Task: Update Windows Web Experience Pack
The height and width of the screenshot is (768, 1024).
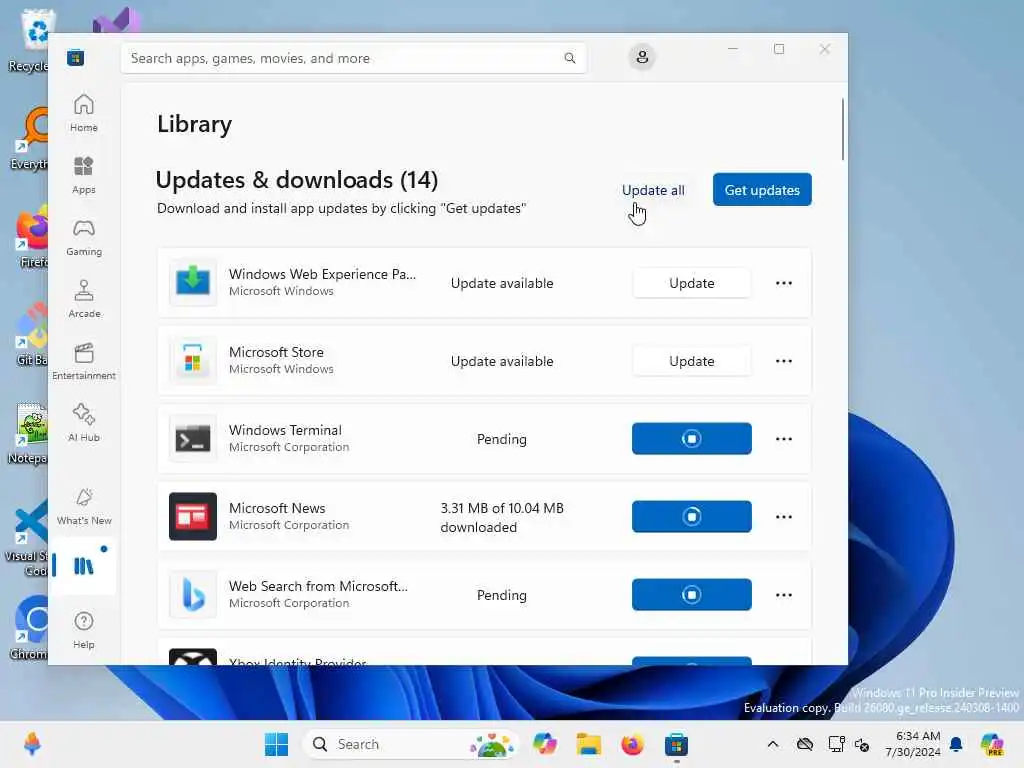Action: click(x=692, y=283)
